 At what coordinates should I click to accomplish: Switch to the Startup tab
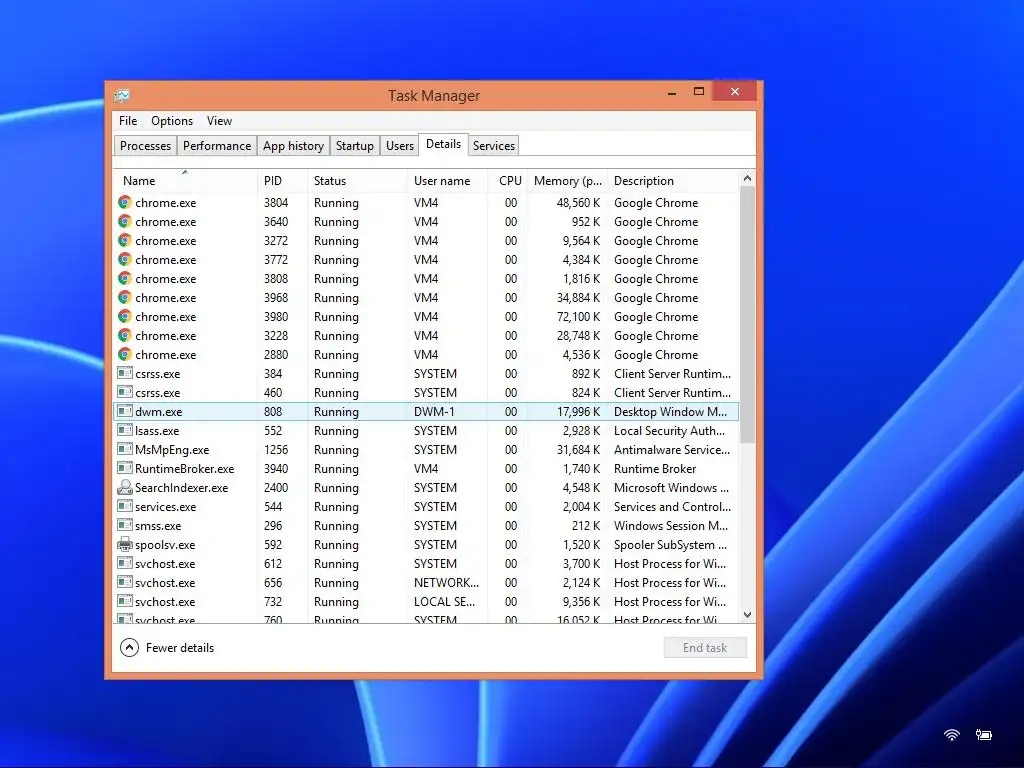pyautogui.click(x=355, y=146)
